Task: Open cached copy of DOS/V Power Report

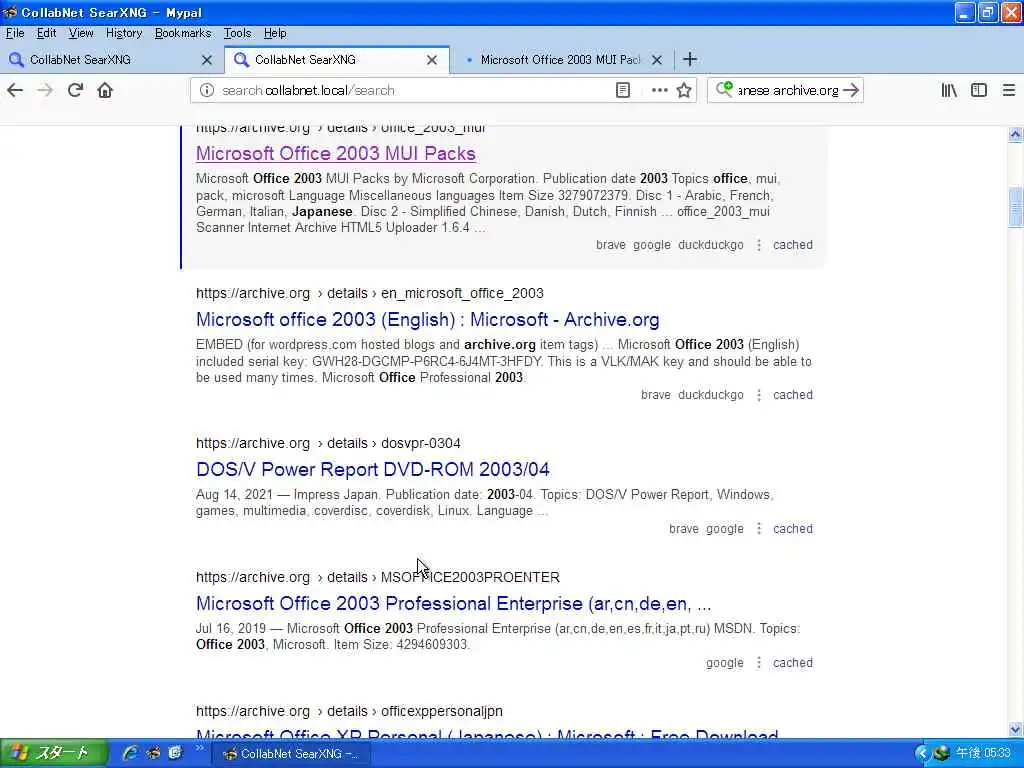Action: click(793, 529)
